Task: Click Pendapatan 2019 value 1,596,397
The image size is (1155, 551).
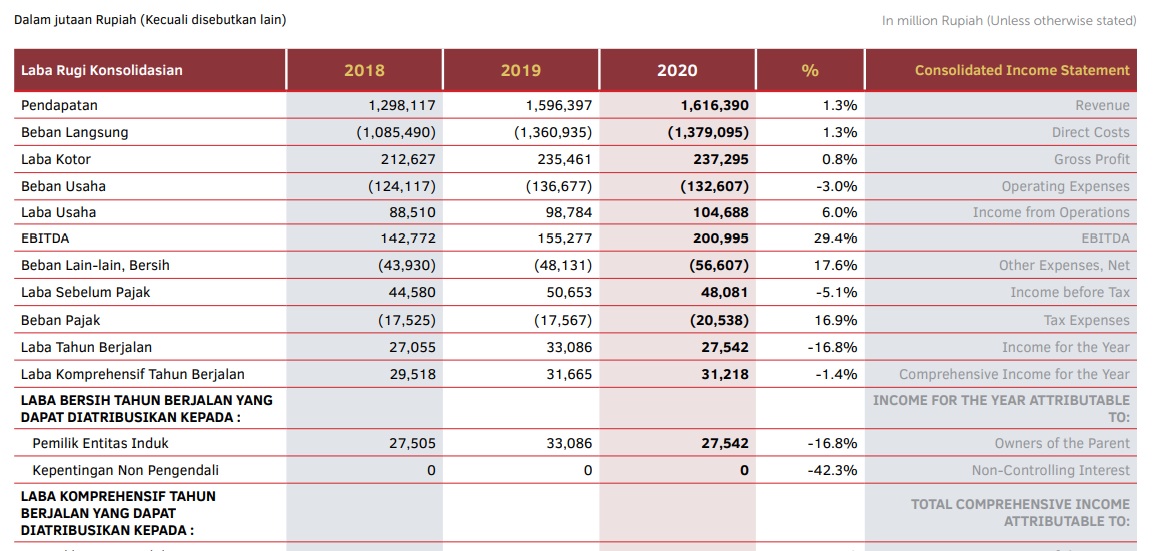Action: coord(559,105)
